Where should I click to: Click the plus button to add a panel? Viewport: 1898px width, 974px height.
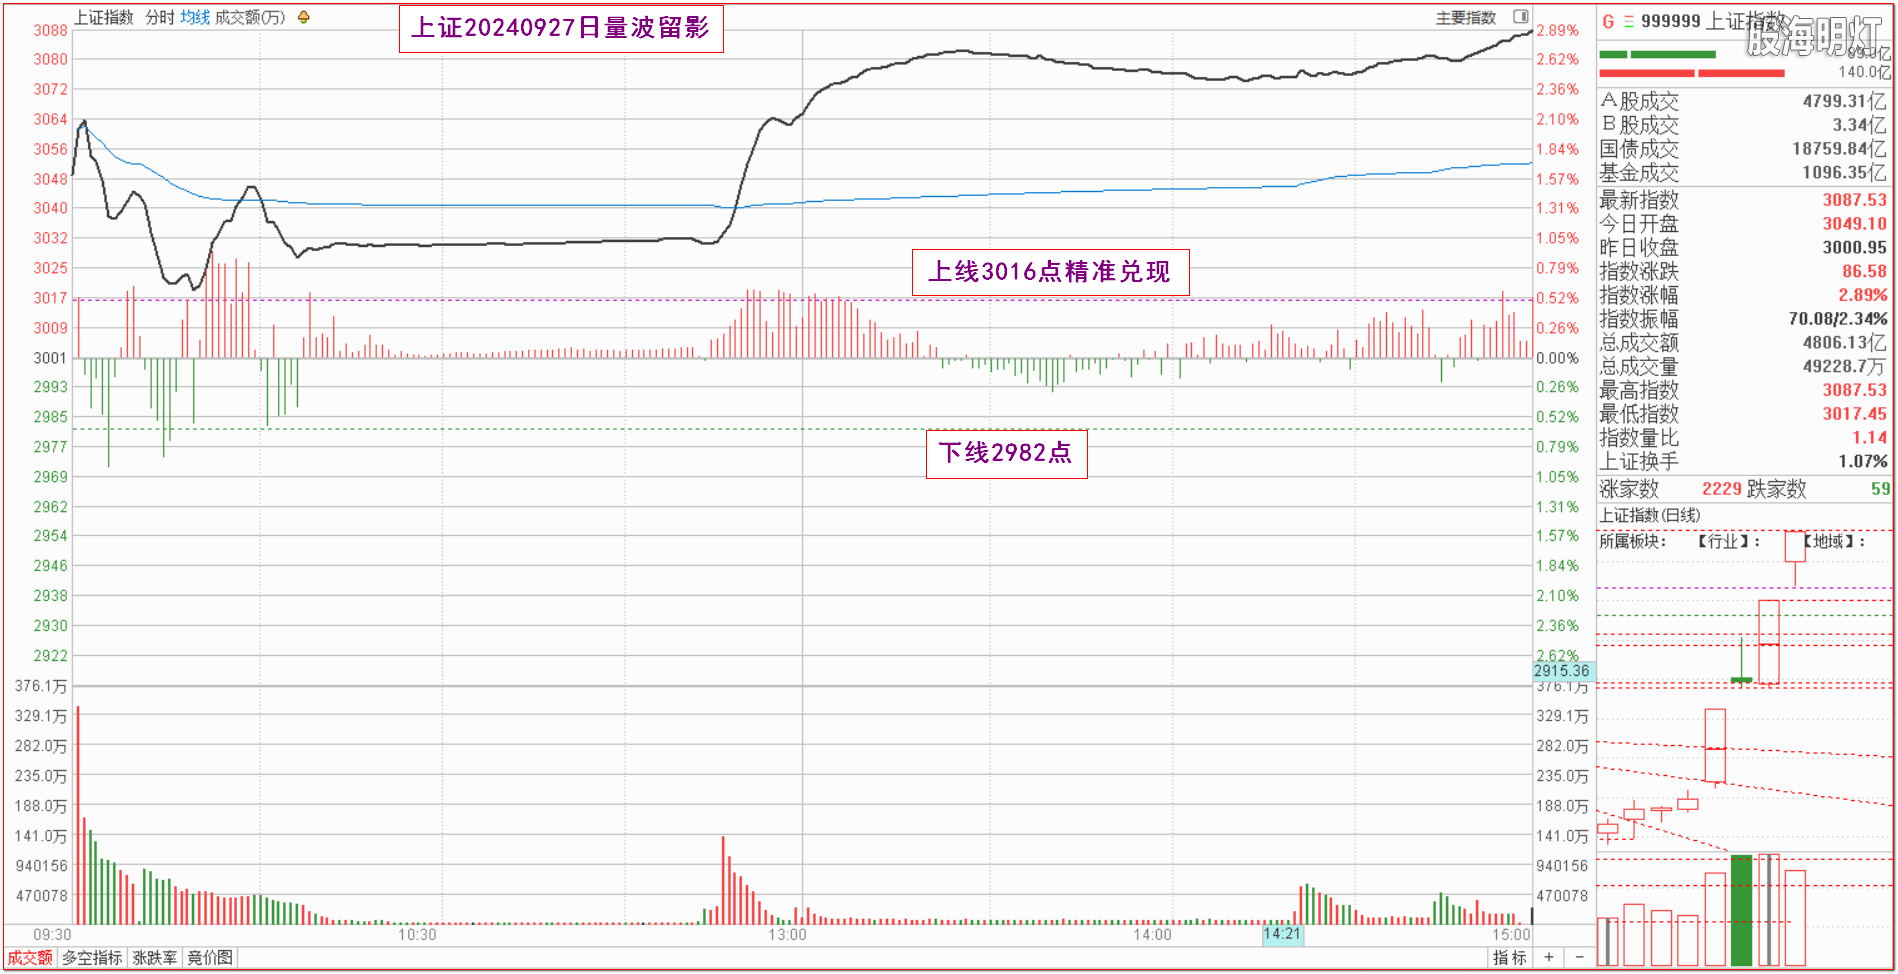tap(1549, 958)
